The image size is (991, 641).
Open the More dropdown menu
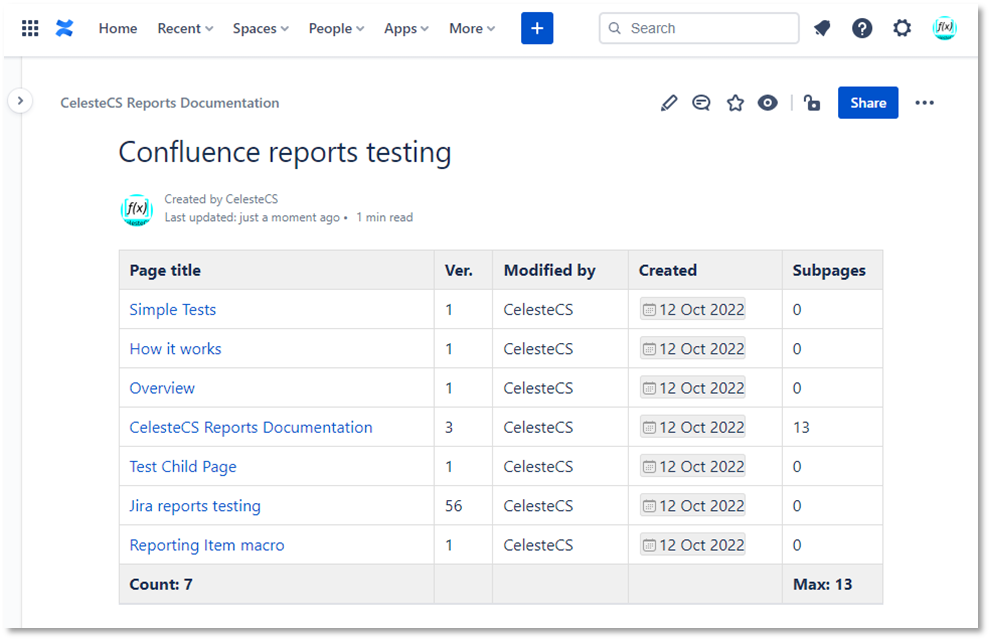click(x=472, y=28)
